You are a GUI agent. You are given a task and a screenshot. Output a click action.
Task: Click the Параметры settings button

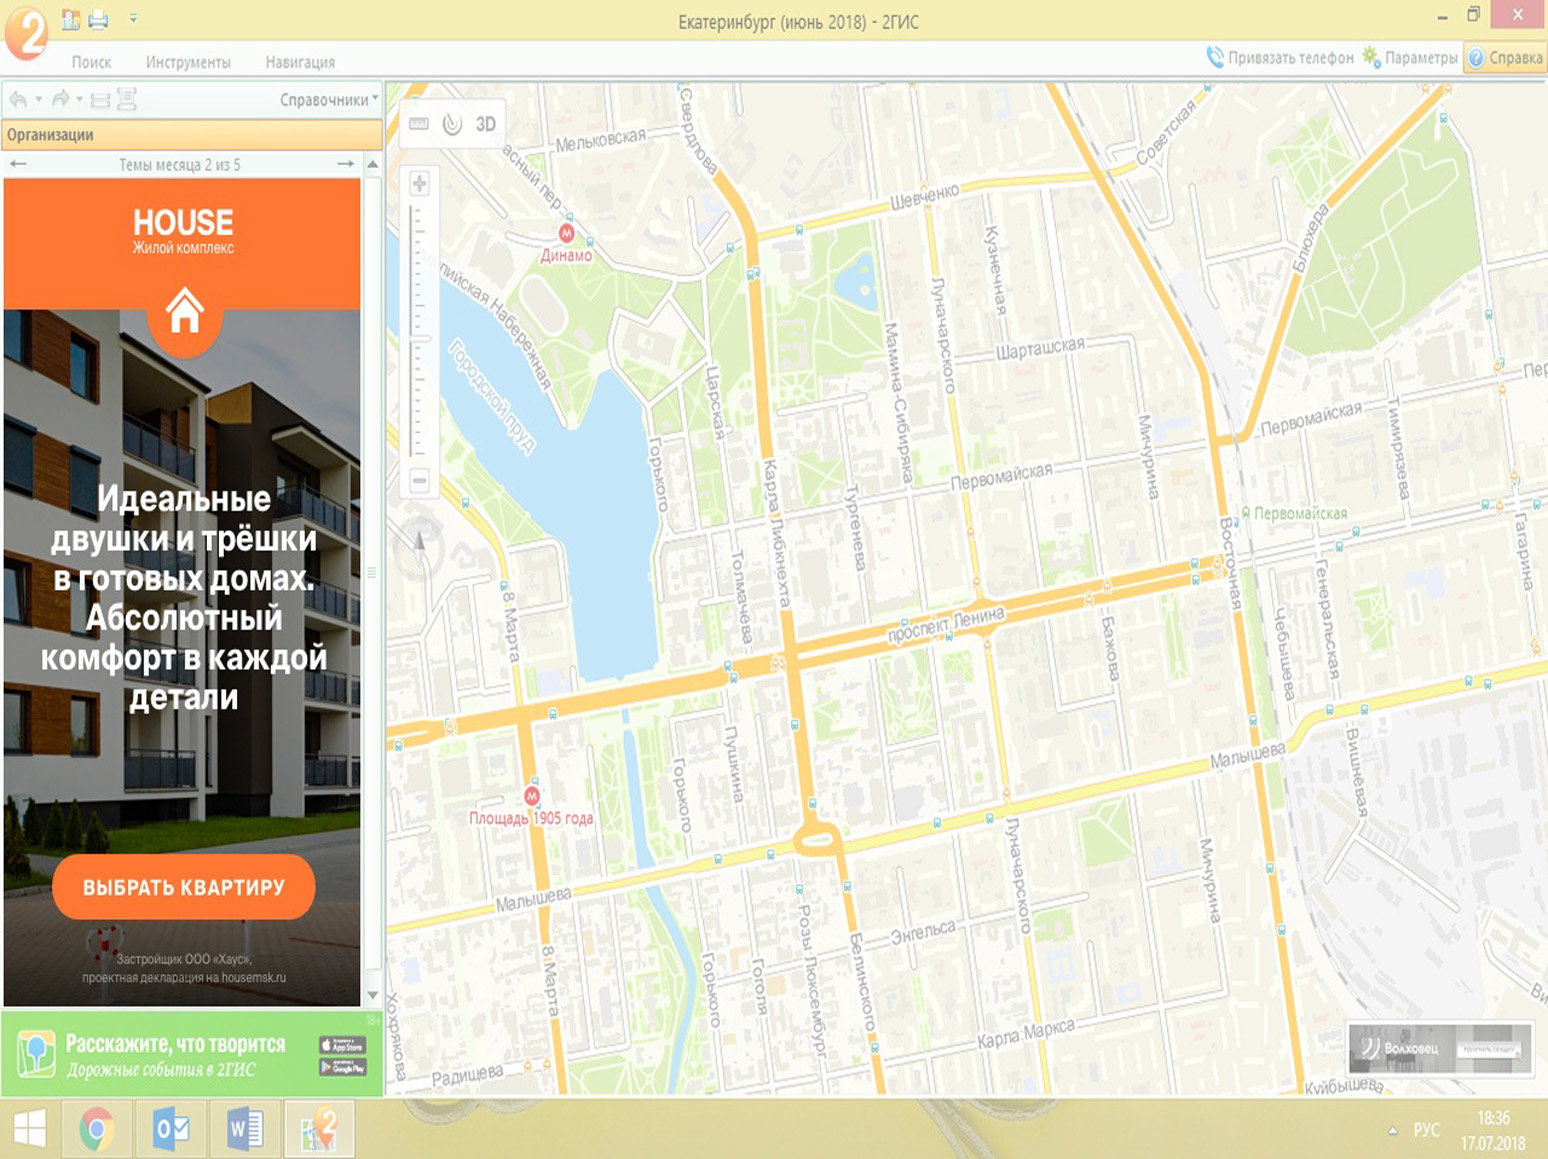(x=1411, y=58)
